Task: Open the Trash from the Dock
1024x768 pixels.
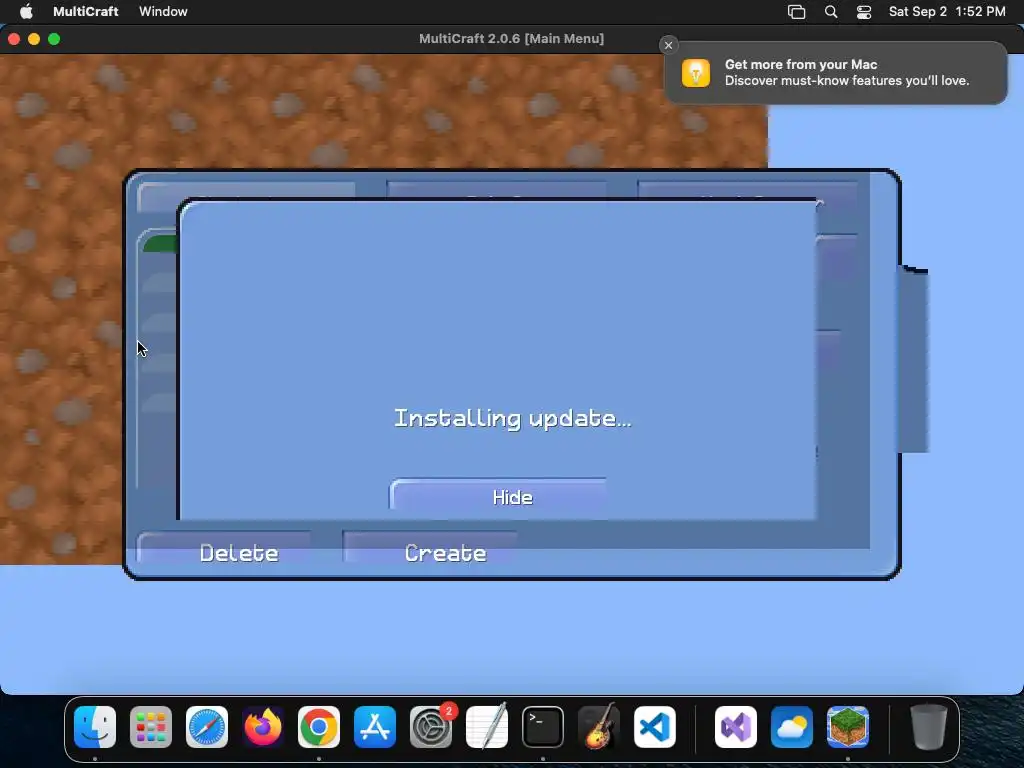Action: [929, 727]
